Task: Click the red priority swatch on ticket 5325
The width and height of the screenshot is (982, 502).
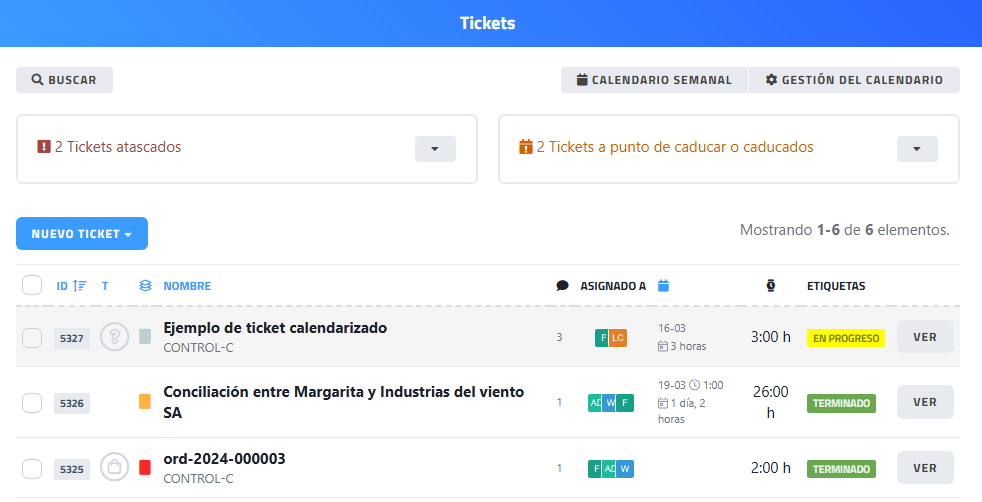Action: (x=145, y=467)
